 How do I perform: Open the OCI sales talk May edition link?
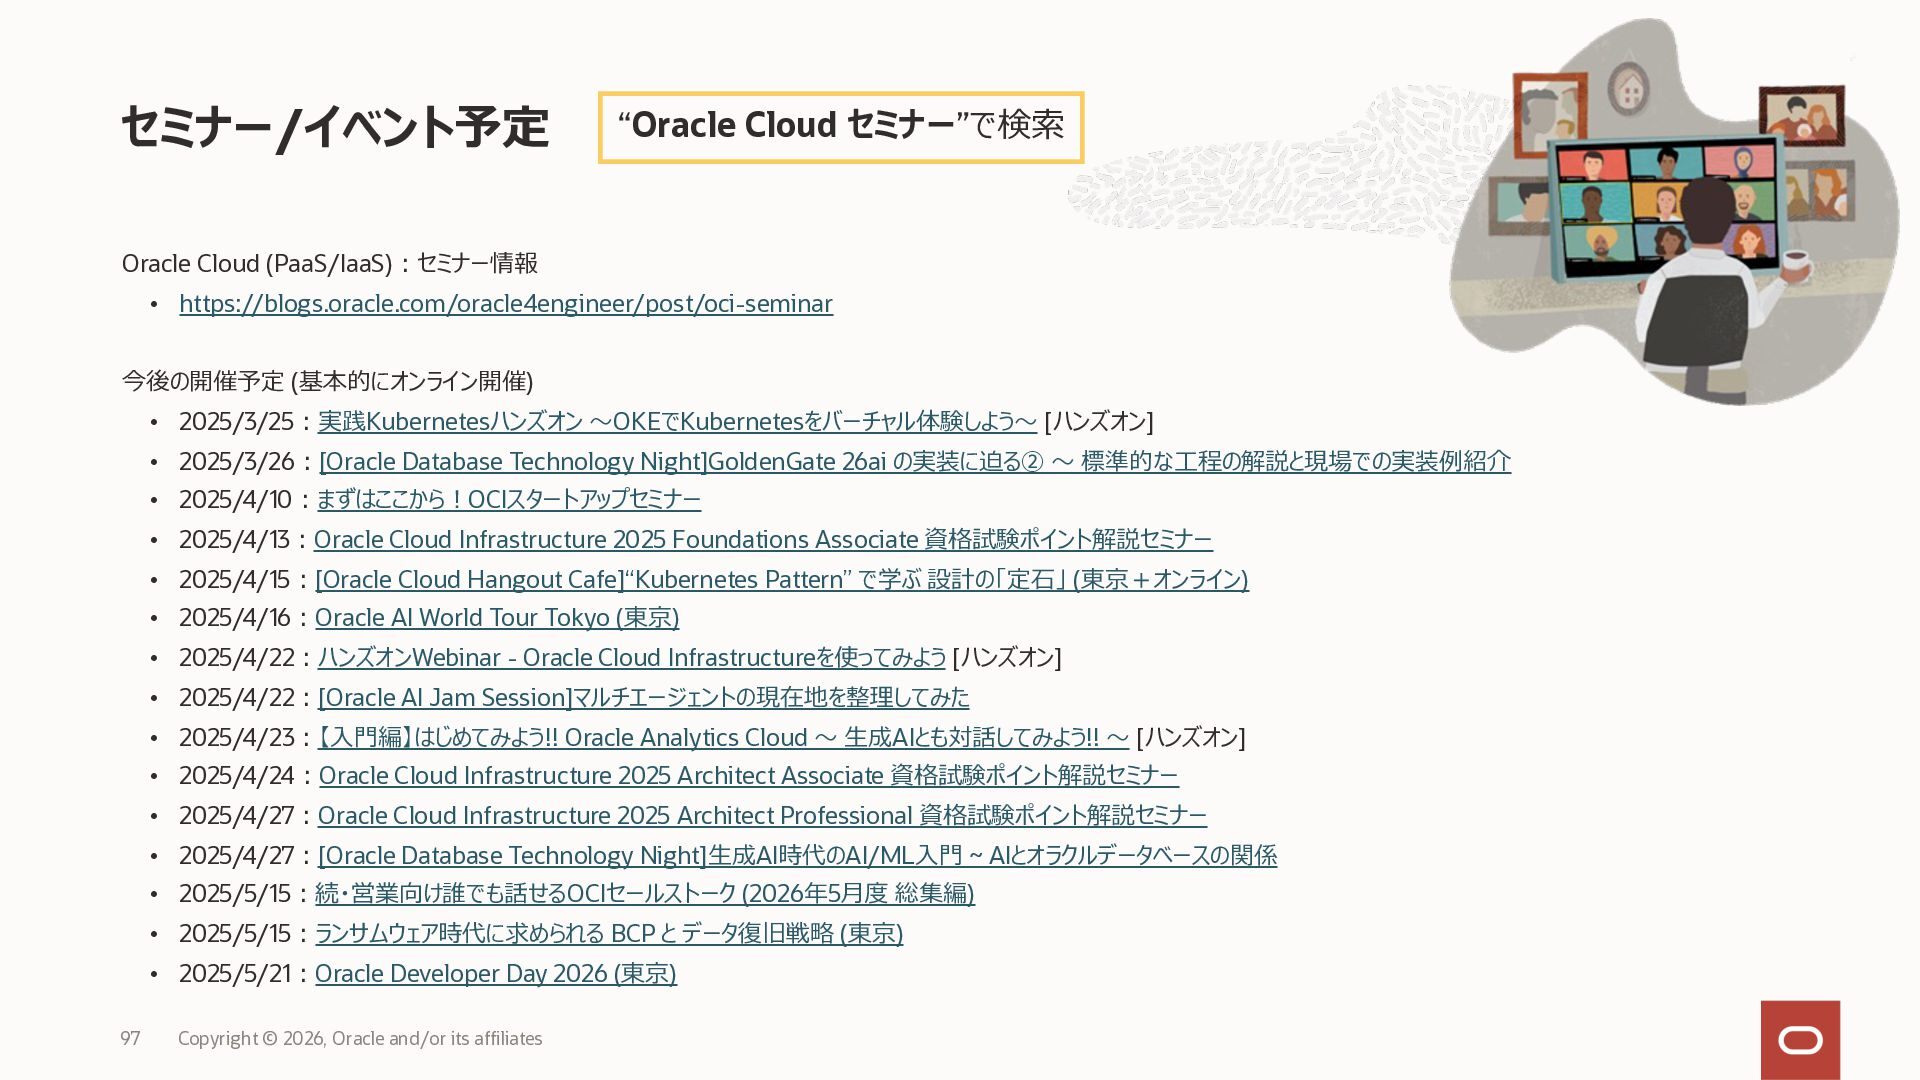tap(644, 894)
